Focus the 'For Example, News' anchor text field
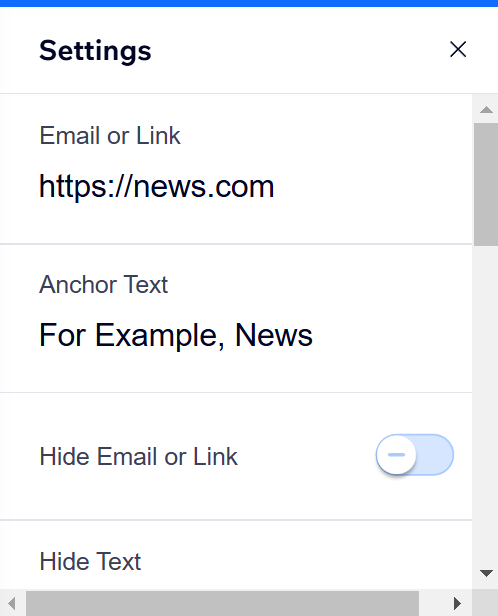The image size is (498, 616). [236, 335]
